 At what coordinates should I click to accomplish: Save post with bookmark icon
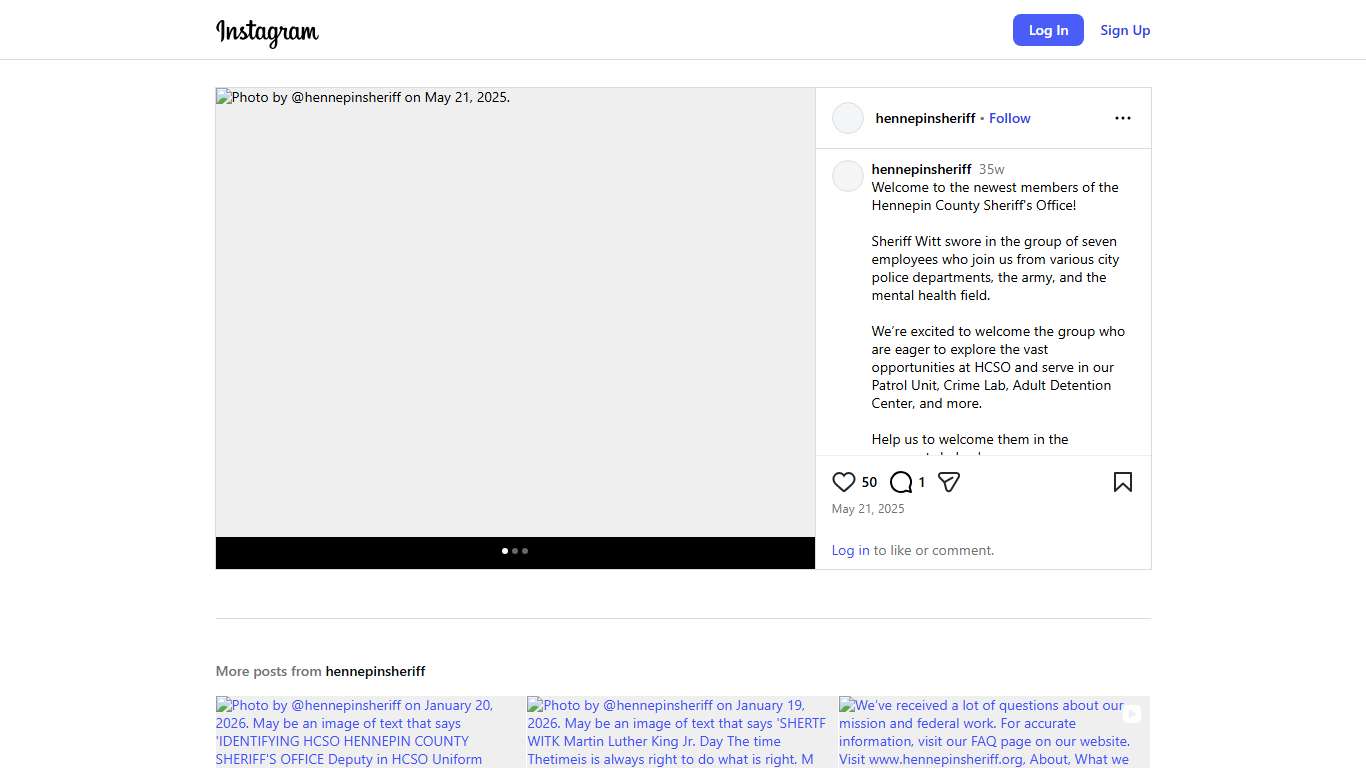coord(1122,482)
